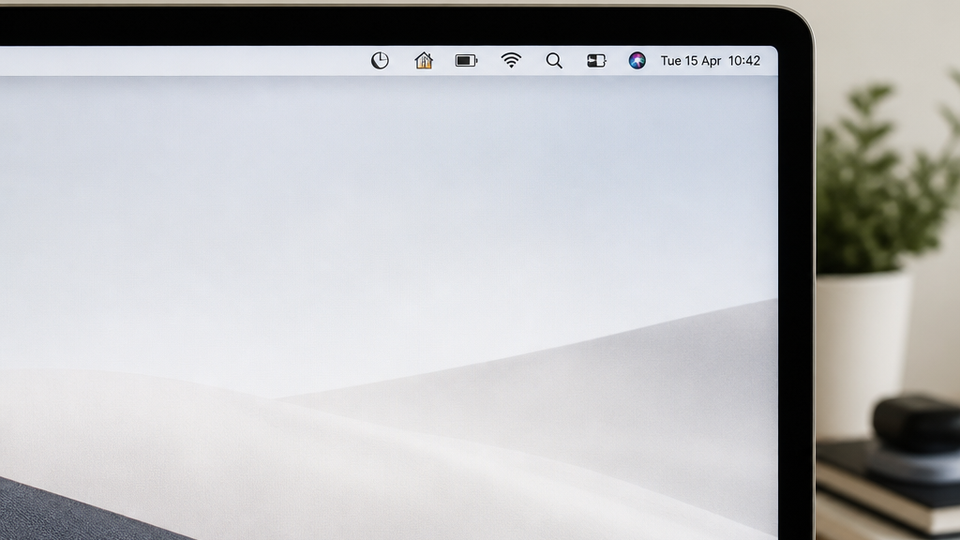Open Control Center toggles icon

point(596,61)
